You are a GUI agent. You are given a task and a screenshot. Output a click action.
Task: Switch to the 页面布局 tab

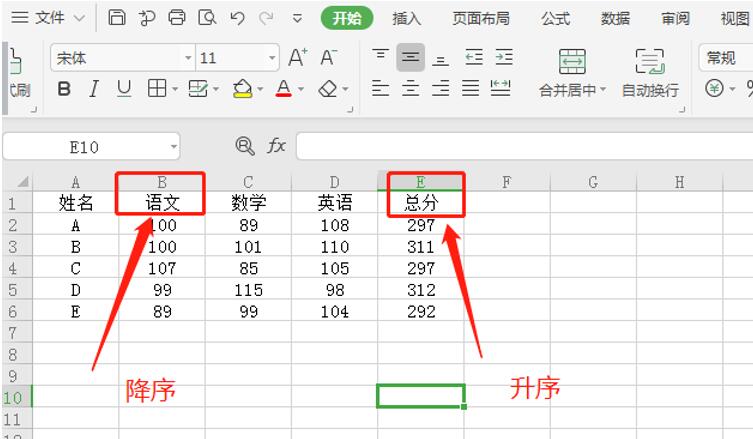click(x=481, y=18)
